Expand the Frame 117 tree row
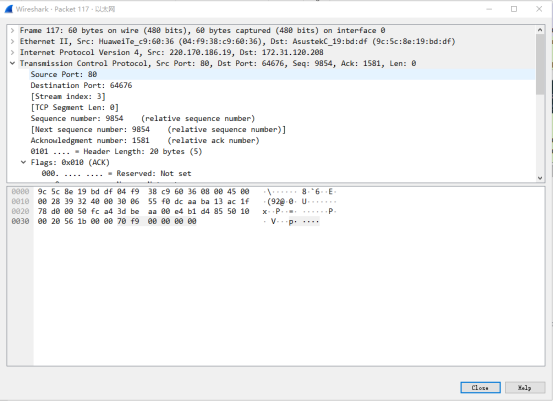This screenshot has height=401, width=553. pos(12,30)
